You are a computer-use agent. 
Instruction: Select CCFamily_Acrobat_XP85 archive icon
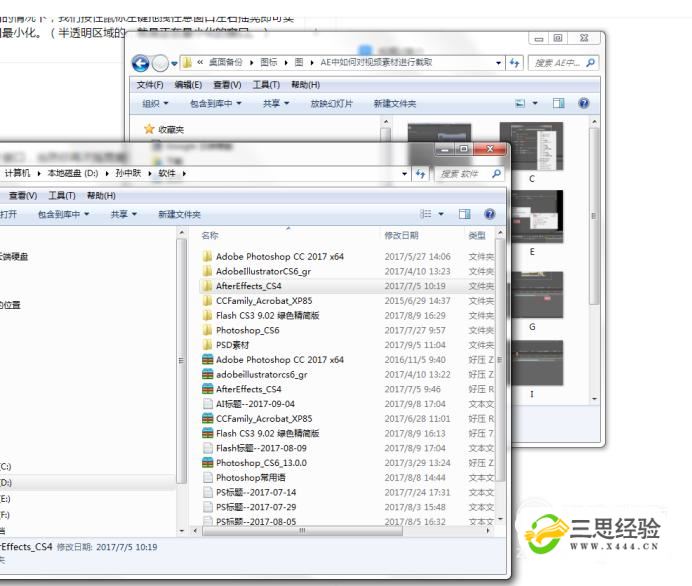tap(207, 418)
